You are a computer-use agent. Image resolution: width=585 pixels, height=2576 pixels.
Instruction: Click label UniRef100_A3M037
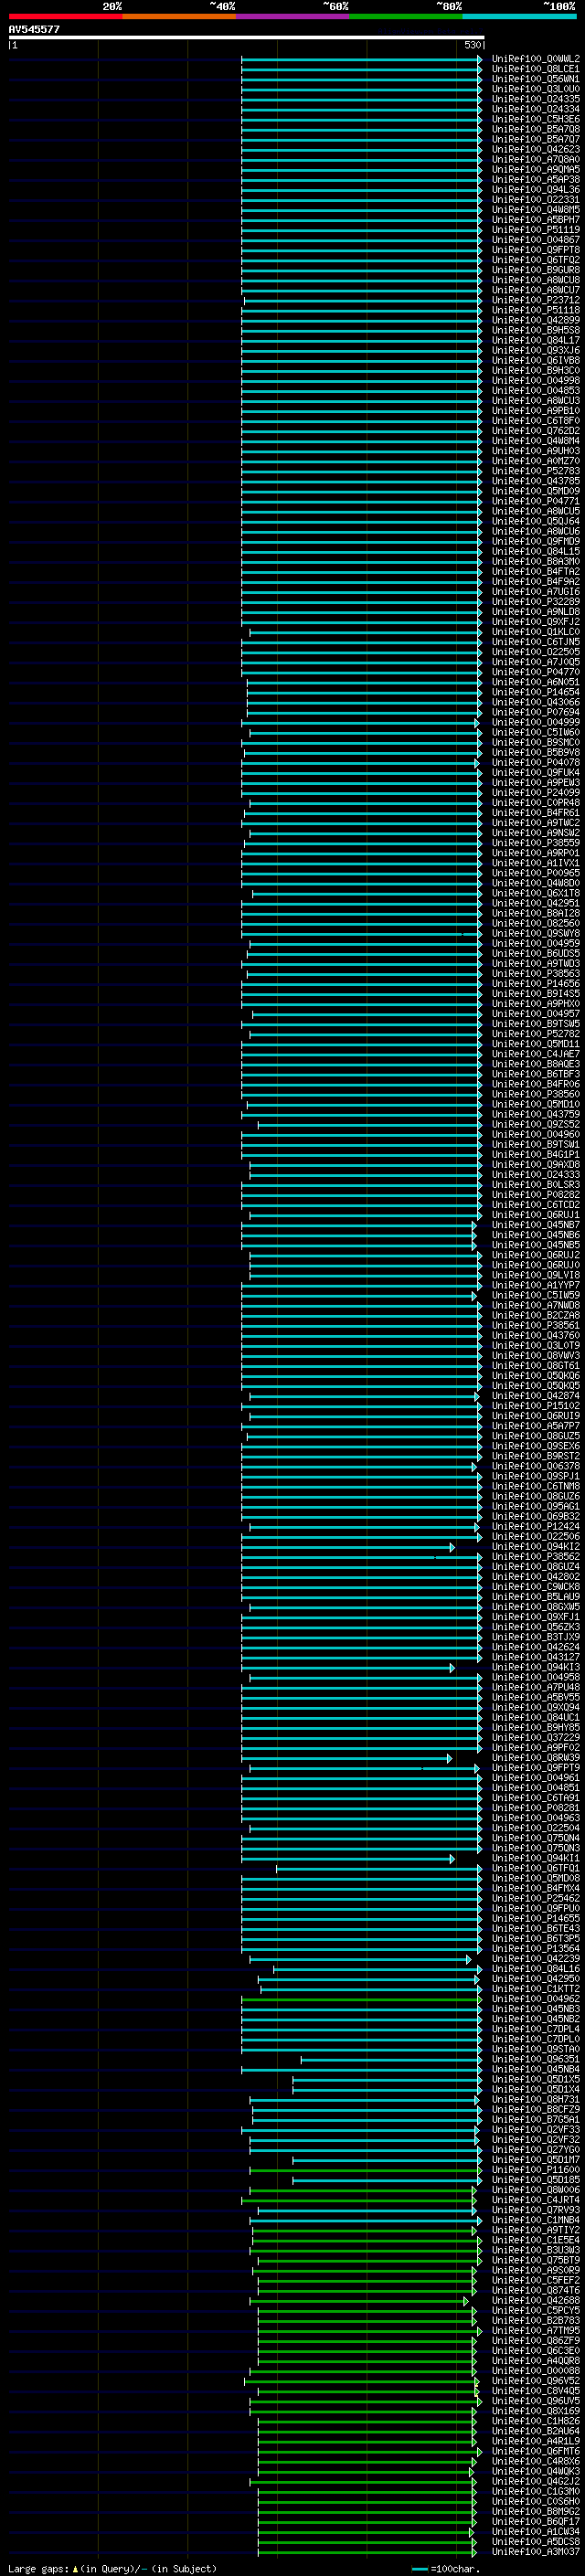coord(536,2551)
